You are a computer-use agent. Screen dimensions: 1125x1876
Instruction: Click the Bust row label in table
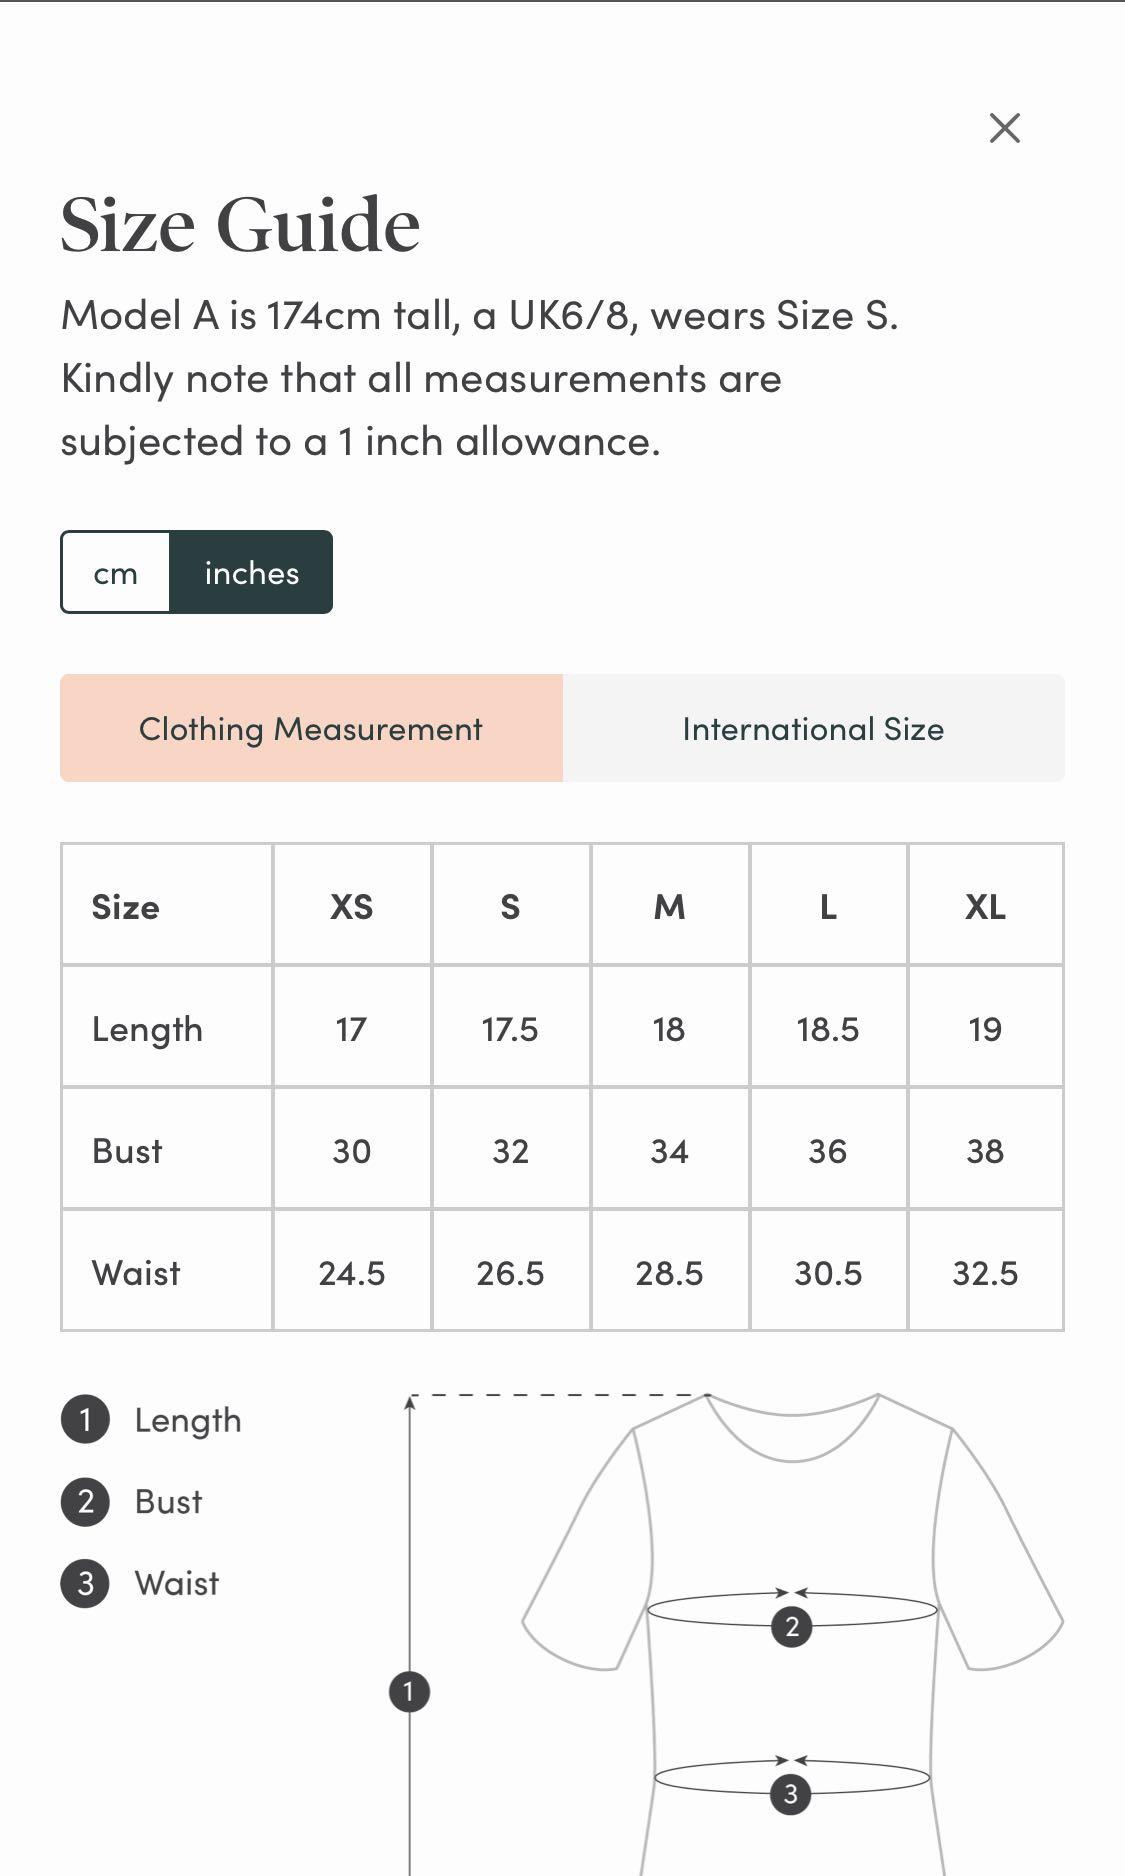click(x=127, y=1151)
